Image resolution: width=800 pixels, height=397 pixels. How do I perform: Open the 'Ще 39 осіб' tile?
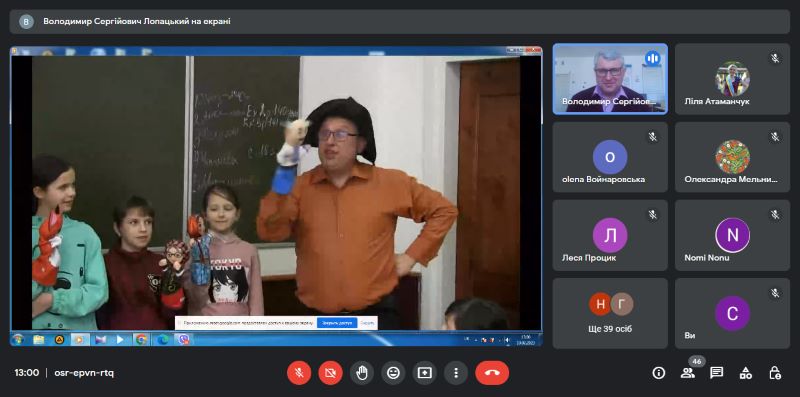pyautogui.click(x=610, y=313)
